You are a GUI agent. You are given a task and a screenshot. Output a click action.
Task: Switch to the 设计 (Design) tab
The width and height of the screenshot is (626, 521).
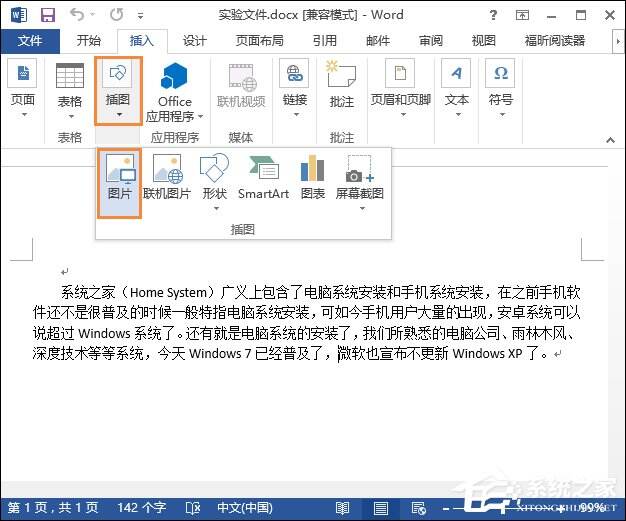(x=195, y=40)
